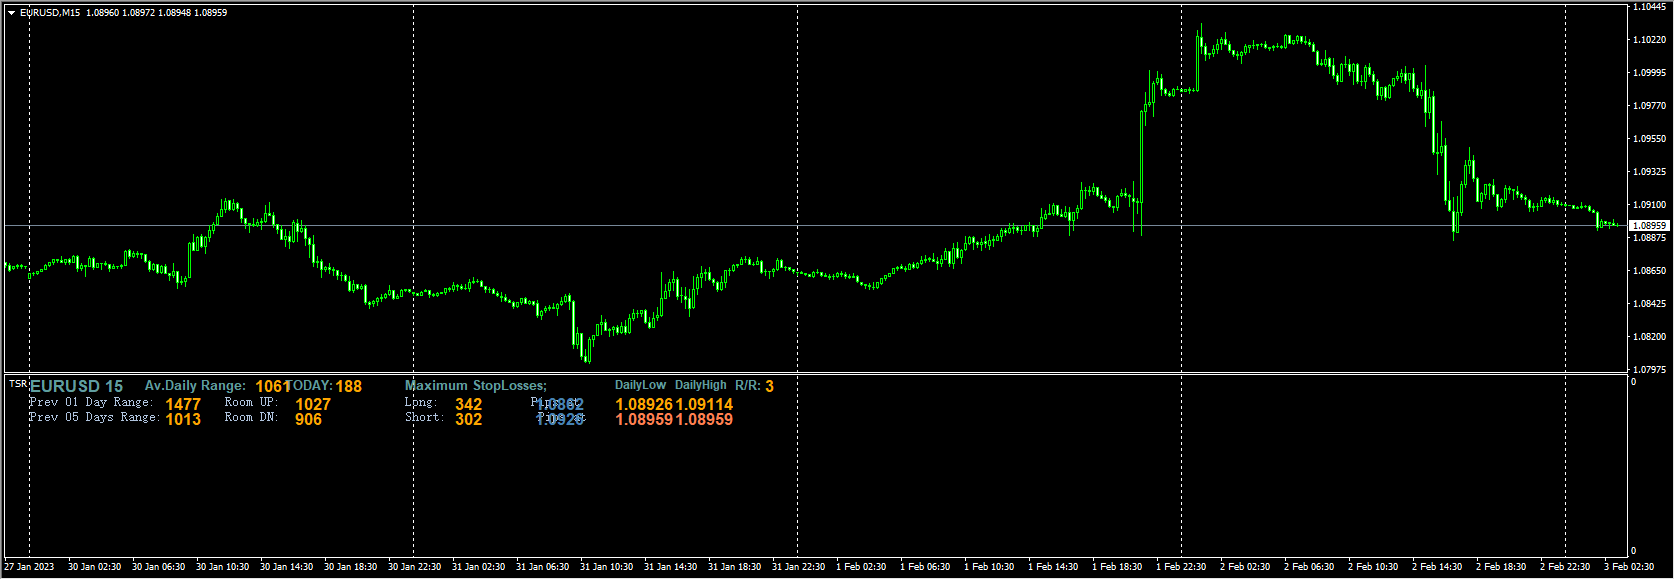Select the 1477 previous day range value
The width and height of the screenshot is (1675, 580).
[x=184, y=405]
